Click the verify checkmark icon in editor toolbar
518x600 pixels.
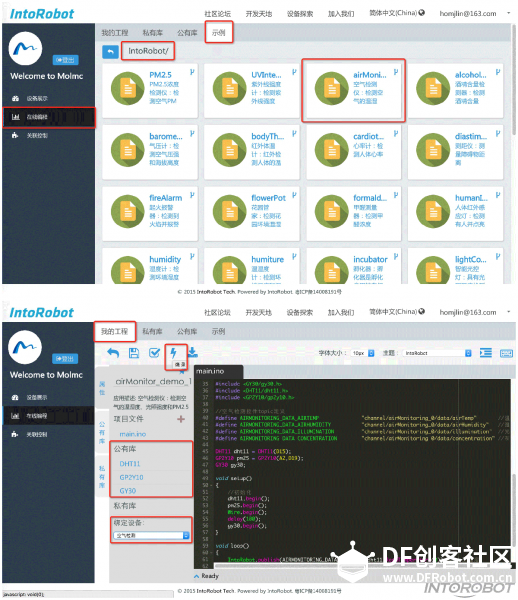tap(155, 353)
